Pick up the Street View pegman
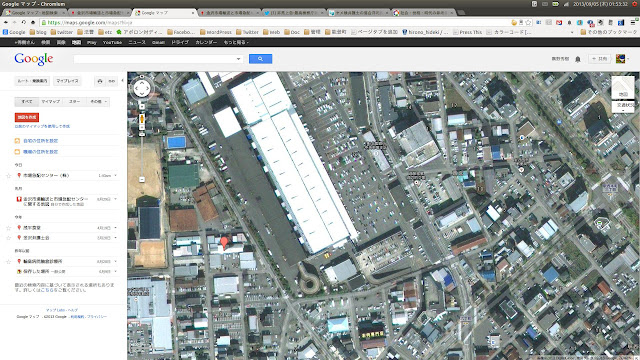640x360 pixels. pos(142,119)
